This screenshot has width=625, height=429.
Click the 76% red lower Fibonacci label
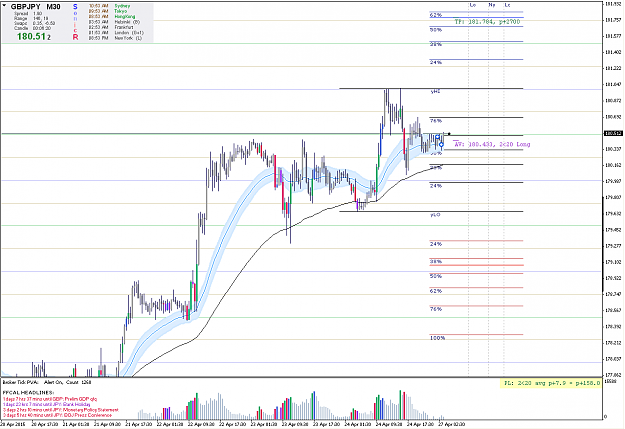click(x=436, y=309)
